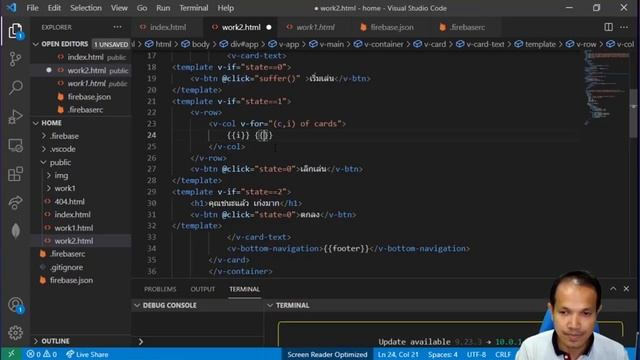Viewport: 640px width, 360px height.
Task: Change file encoding UTF-8
Action: 476,354
